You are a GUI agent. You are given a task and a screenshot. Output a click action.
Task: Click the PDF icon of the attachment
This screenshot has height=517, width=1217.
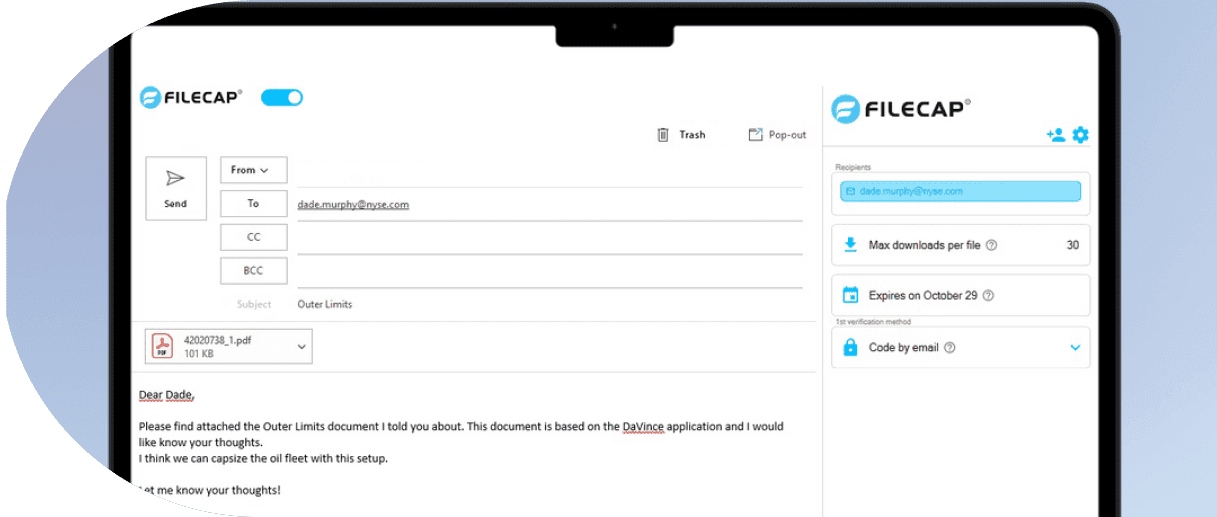pos(162,347)
